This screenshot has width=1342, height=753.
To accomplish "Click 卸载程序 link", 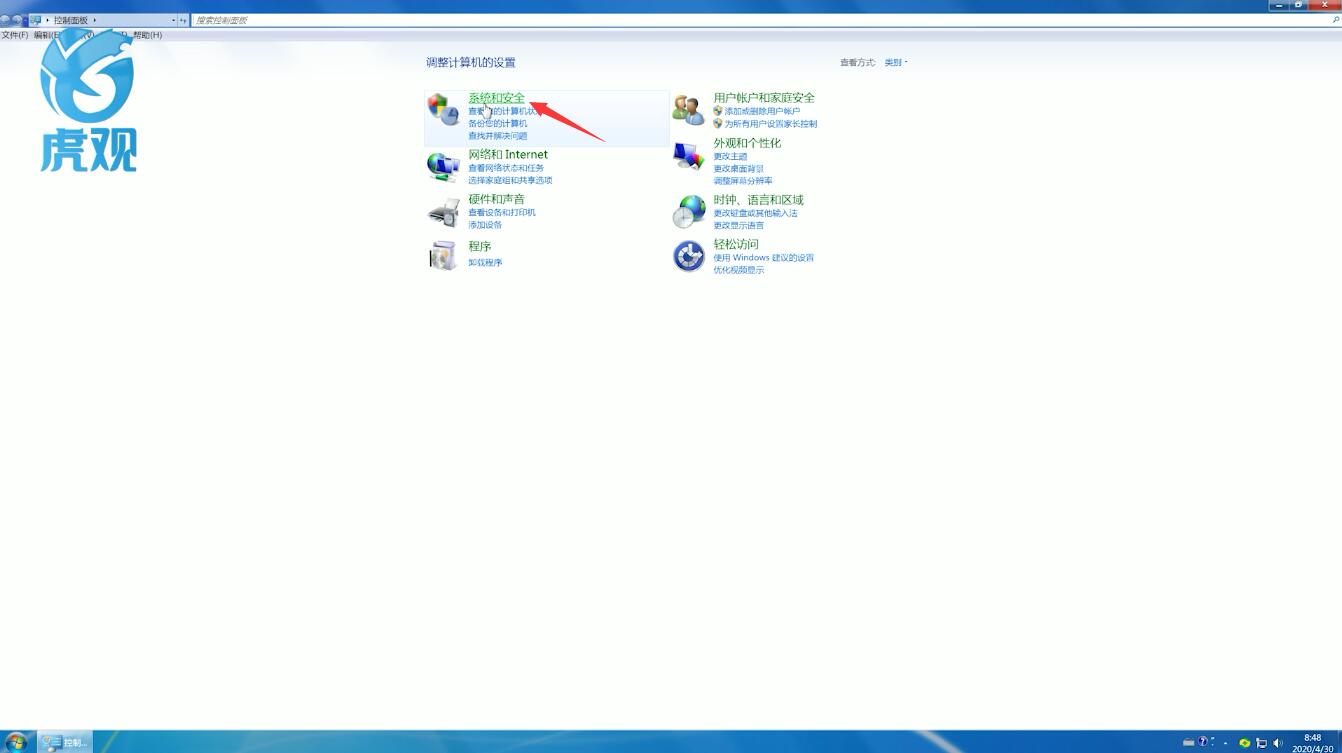I will click(485, 263).
